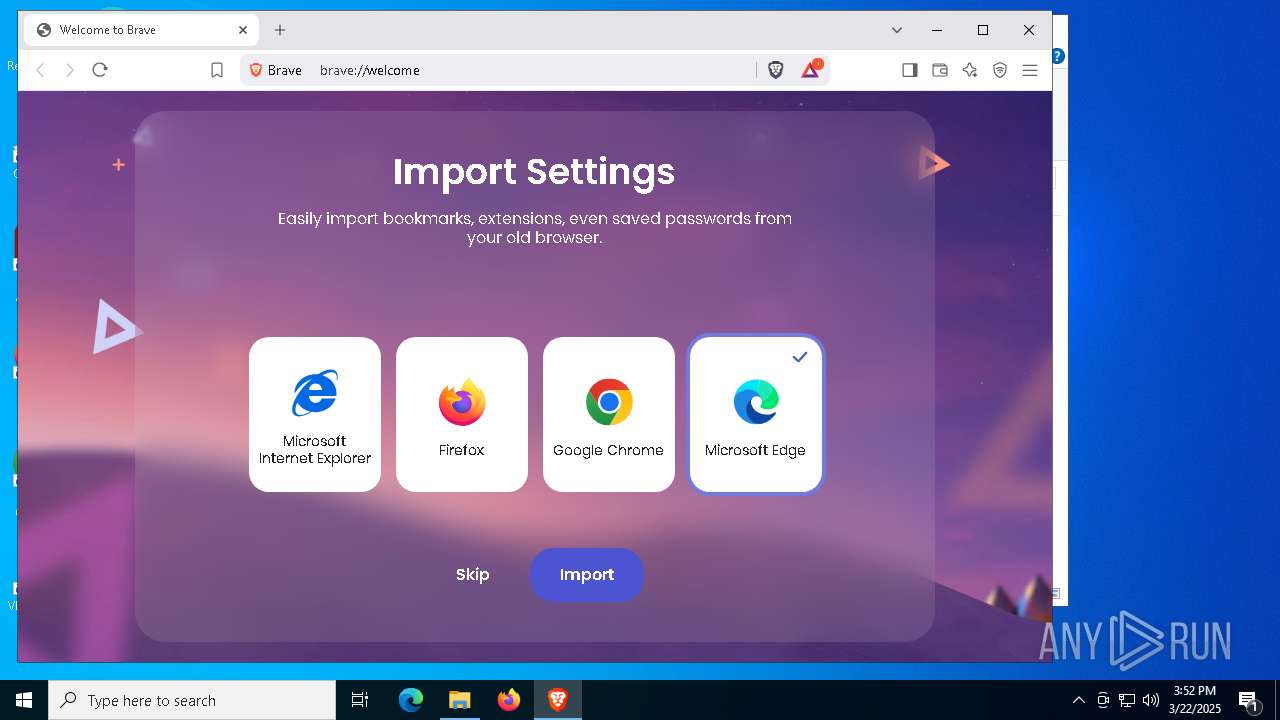Open a new tab with plus button
This screenshot has height=720, width=1280.
280,30
